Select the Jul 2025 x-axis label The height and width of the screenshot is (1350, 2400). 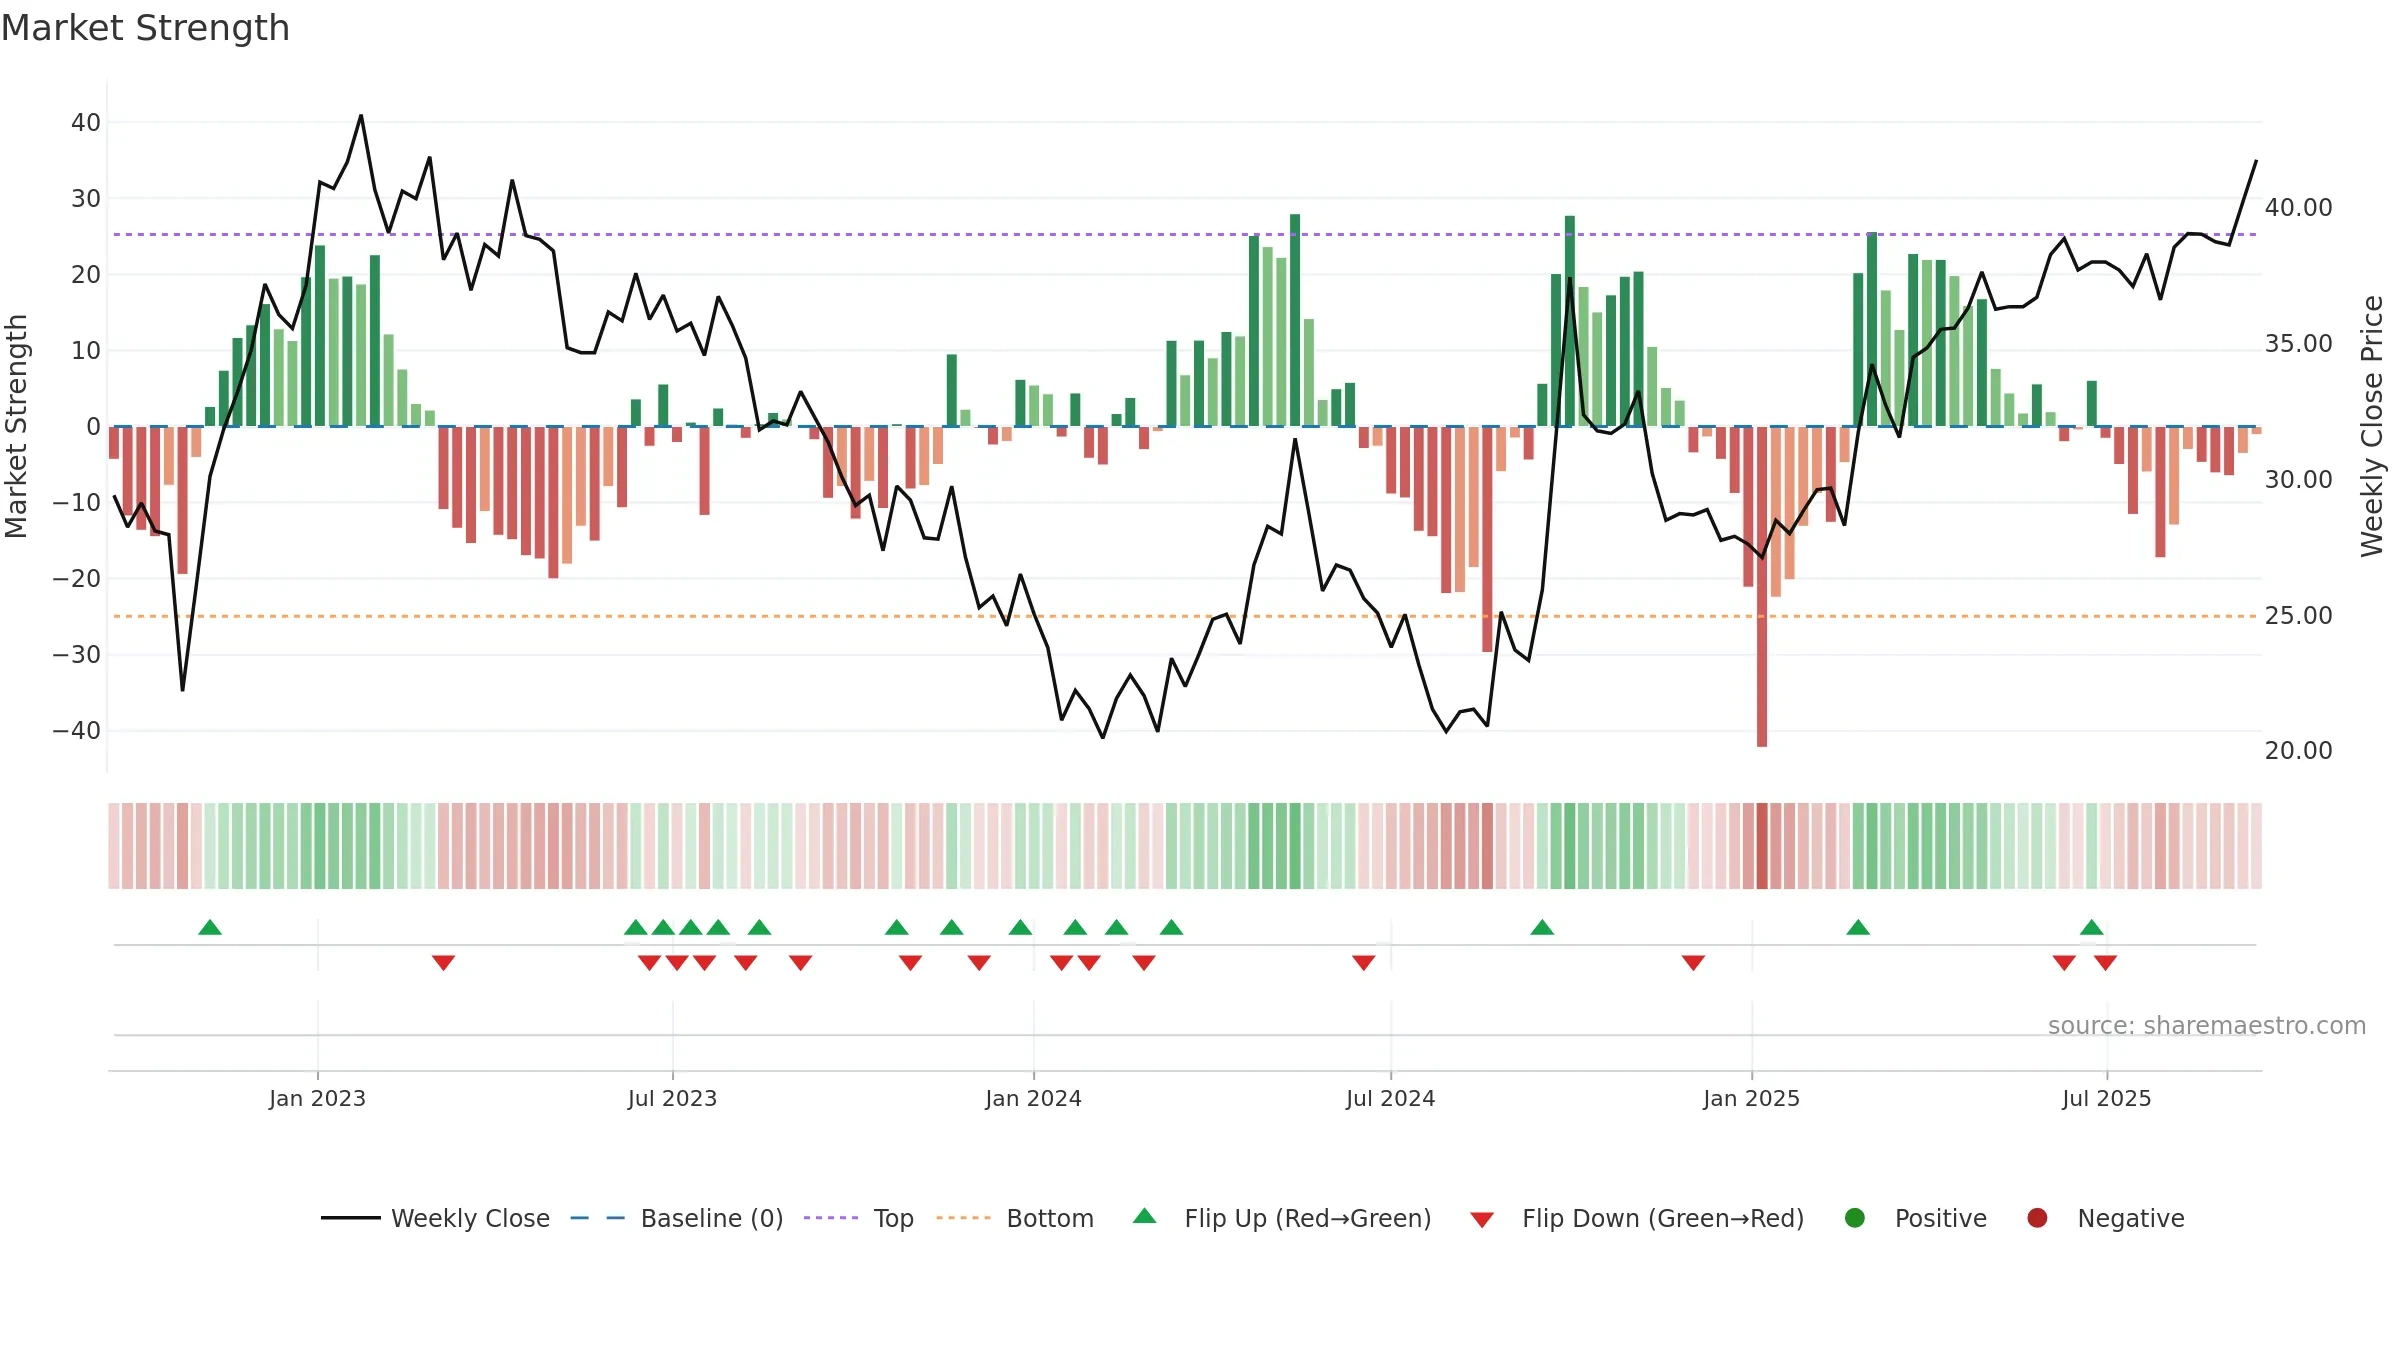pos(2106,1098)
